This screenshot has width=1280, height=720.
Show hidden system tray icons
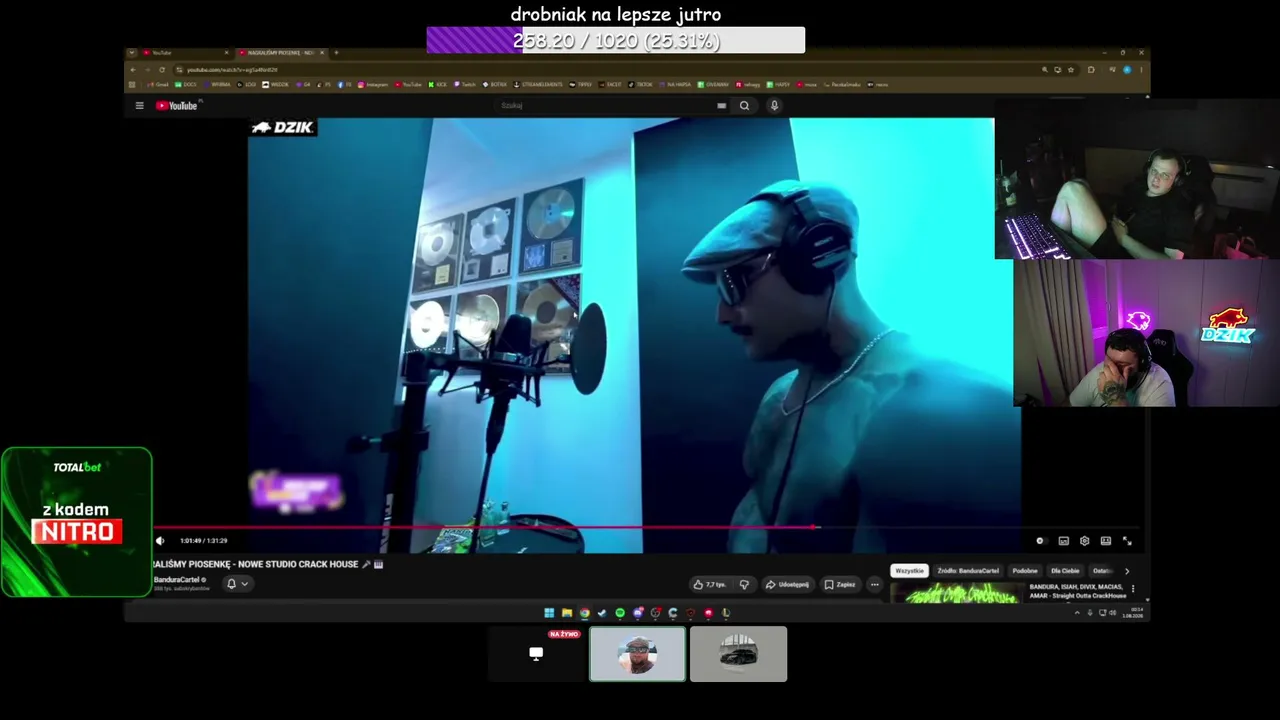1077,613
